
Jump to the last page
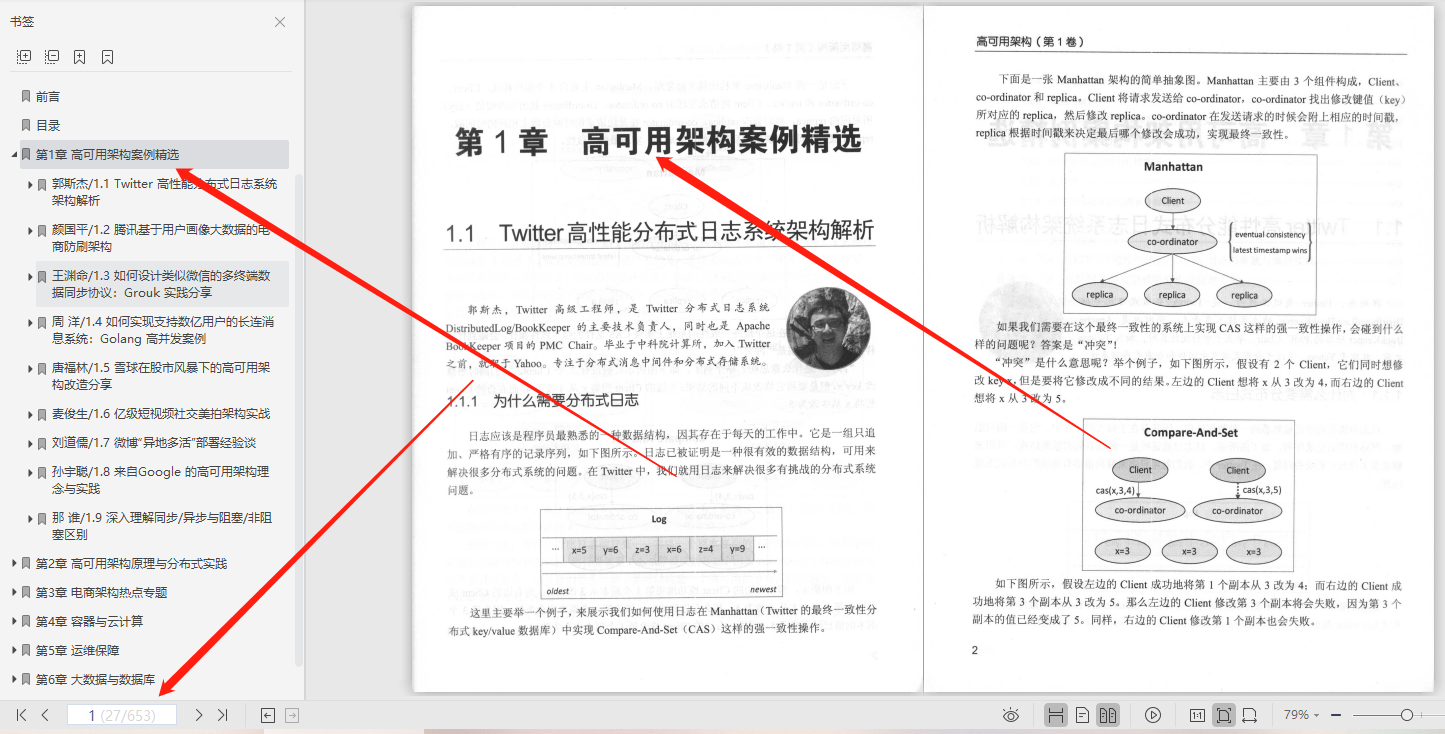coord(223,715)
